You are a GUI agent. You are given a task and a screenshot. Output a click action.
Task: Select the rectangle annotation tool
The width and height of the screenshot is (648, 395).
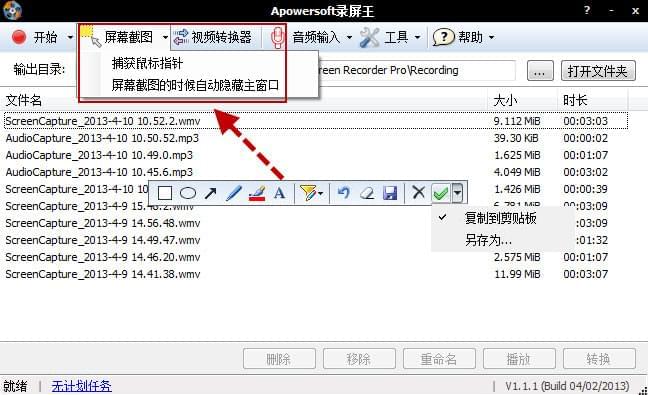(x=164, y=193)
